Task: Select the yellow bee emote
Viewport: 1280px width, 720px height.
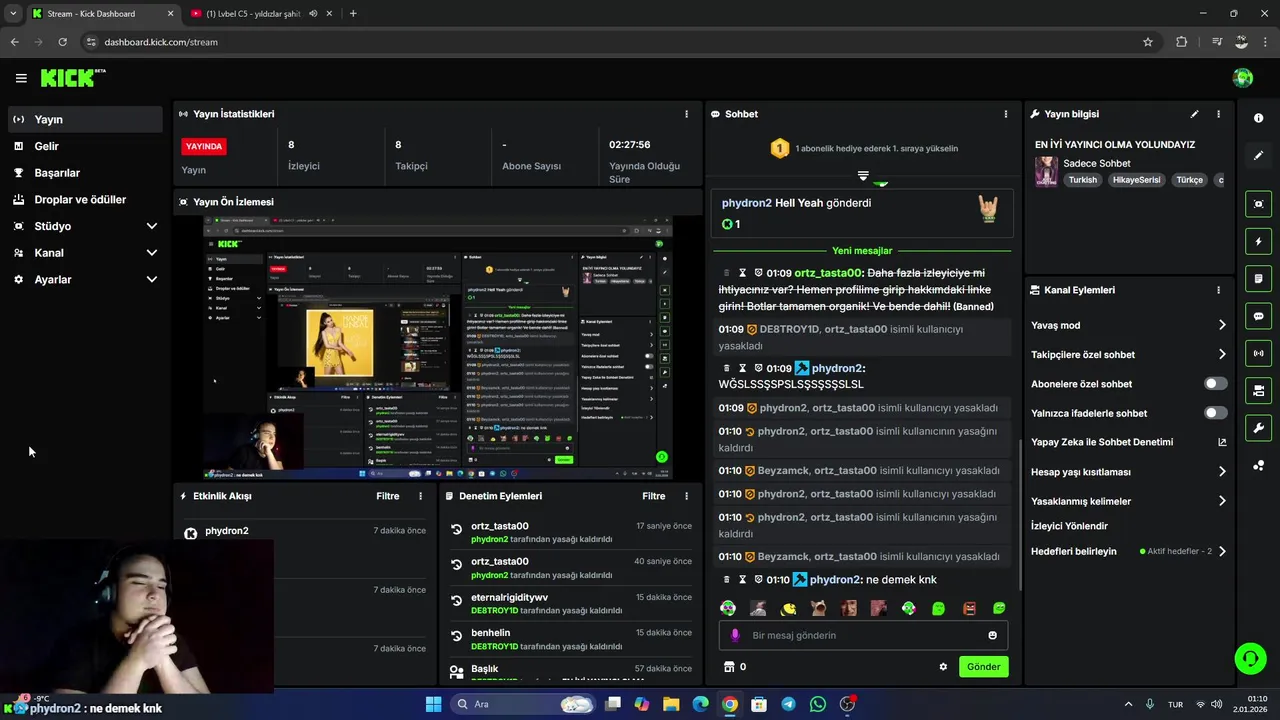Action: (788, 608)
